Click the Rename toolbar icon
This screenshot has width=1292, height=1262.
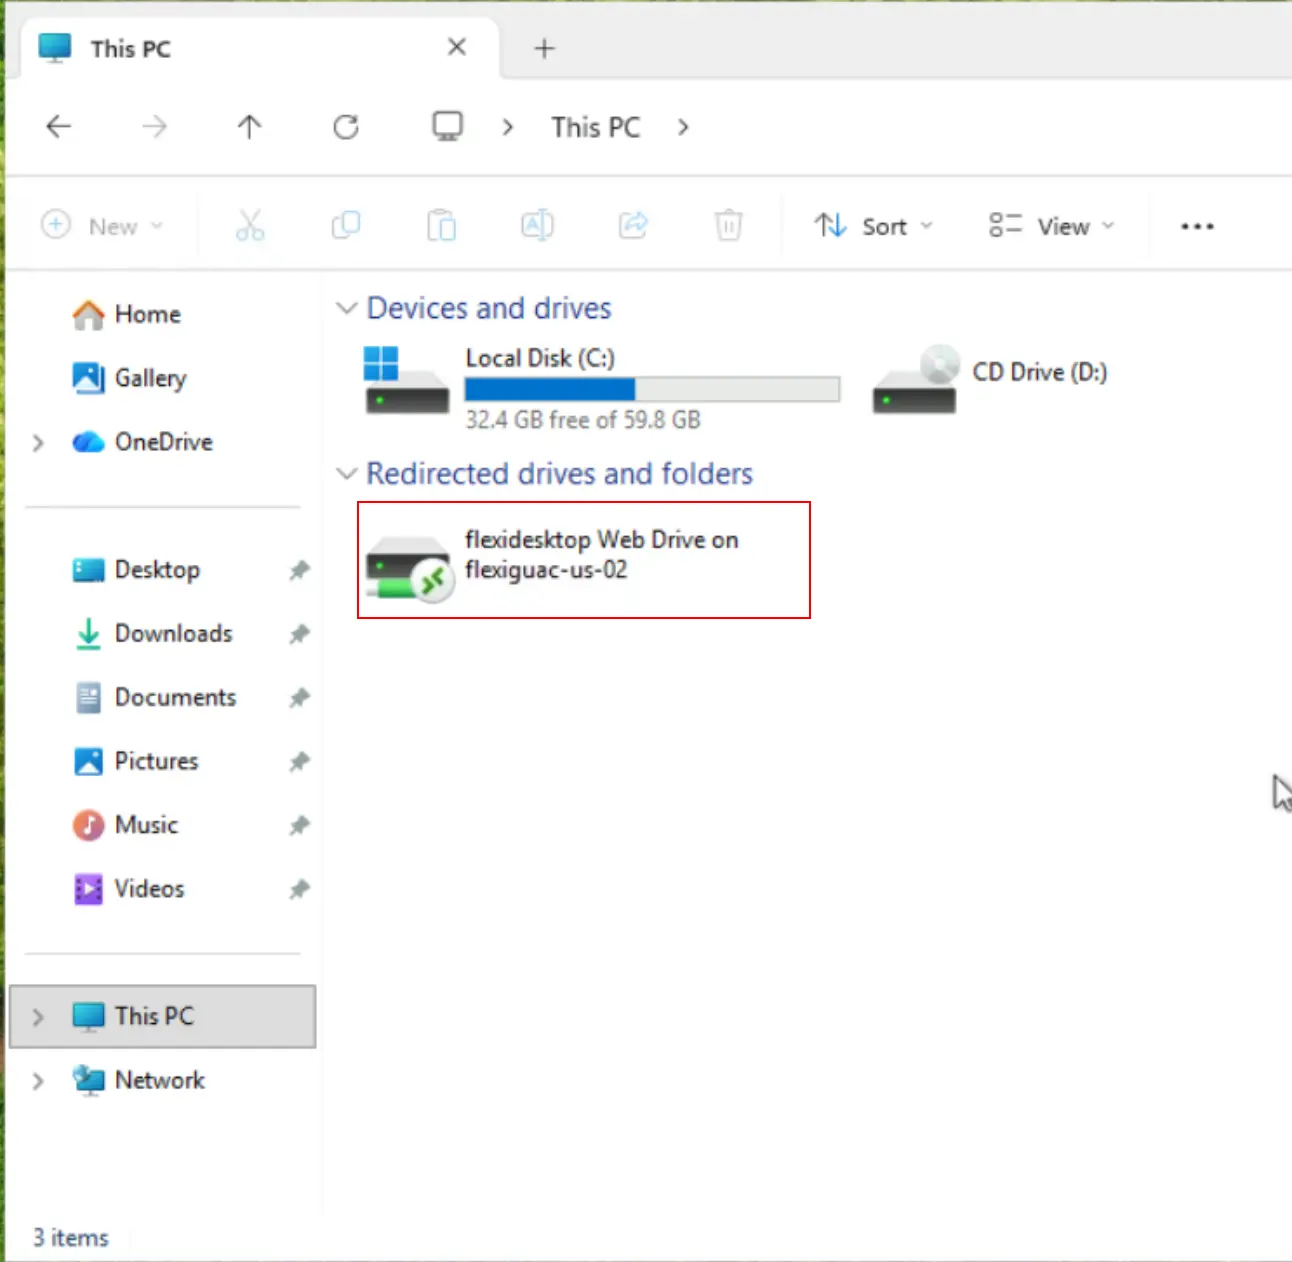[x=537, y=226]
